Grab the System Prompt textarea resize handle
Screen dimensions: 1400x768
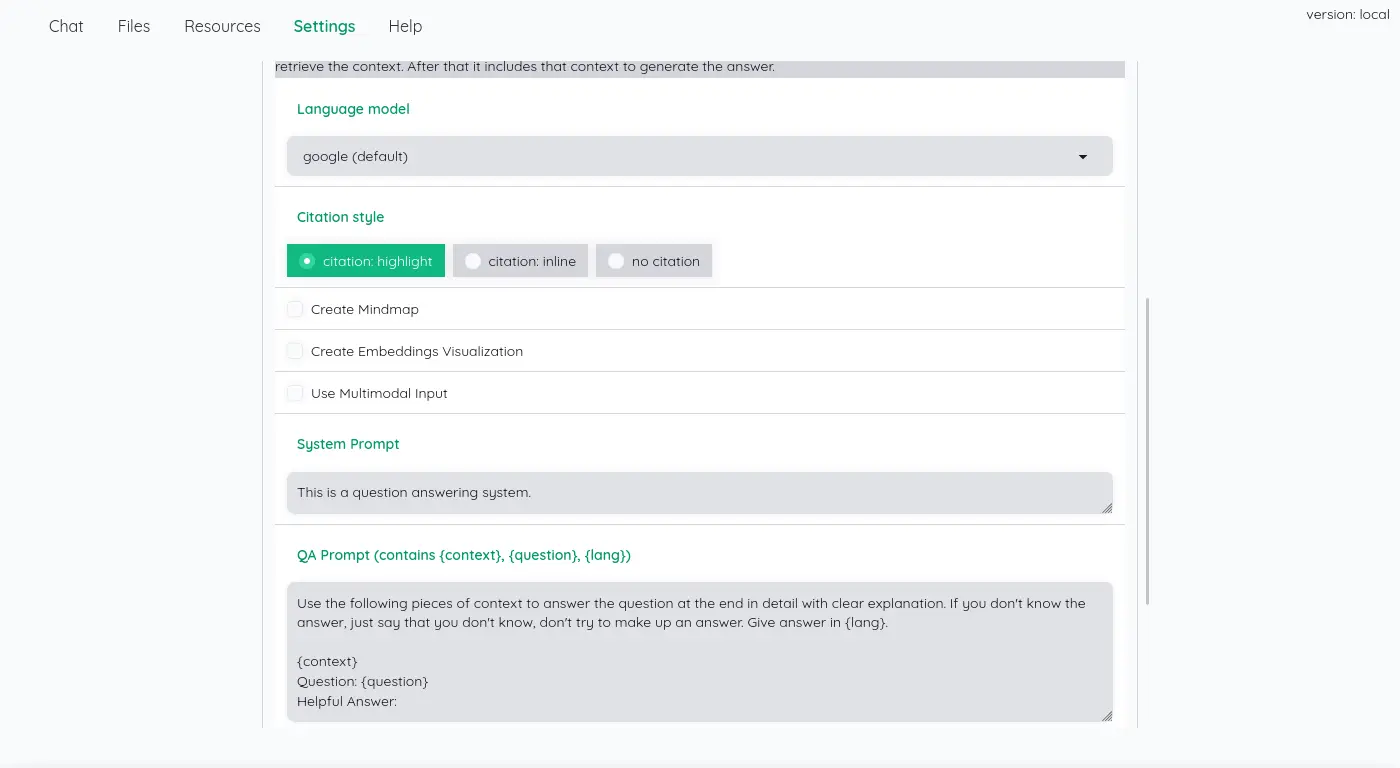coord(1106,508)
